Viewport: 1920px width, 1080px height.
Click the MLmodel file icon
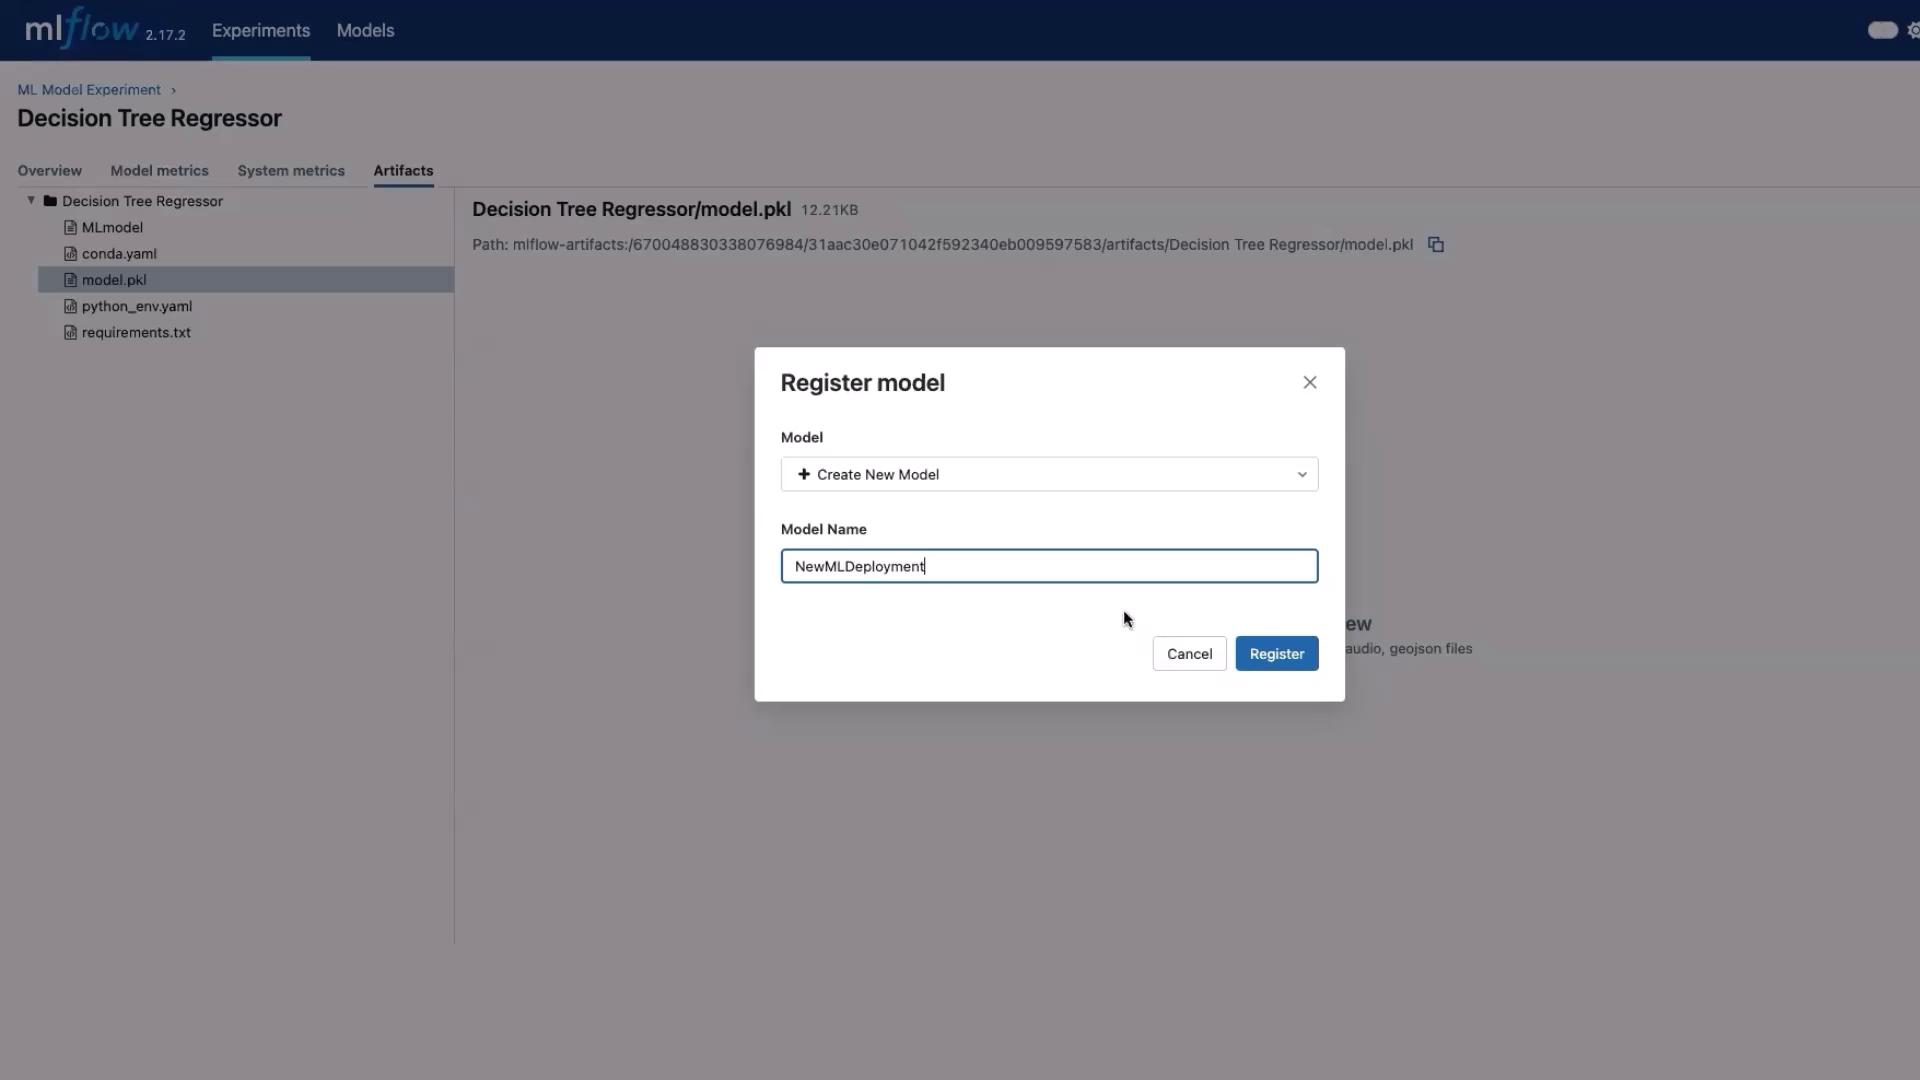click(70, 228)
